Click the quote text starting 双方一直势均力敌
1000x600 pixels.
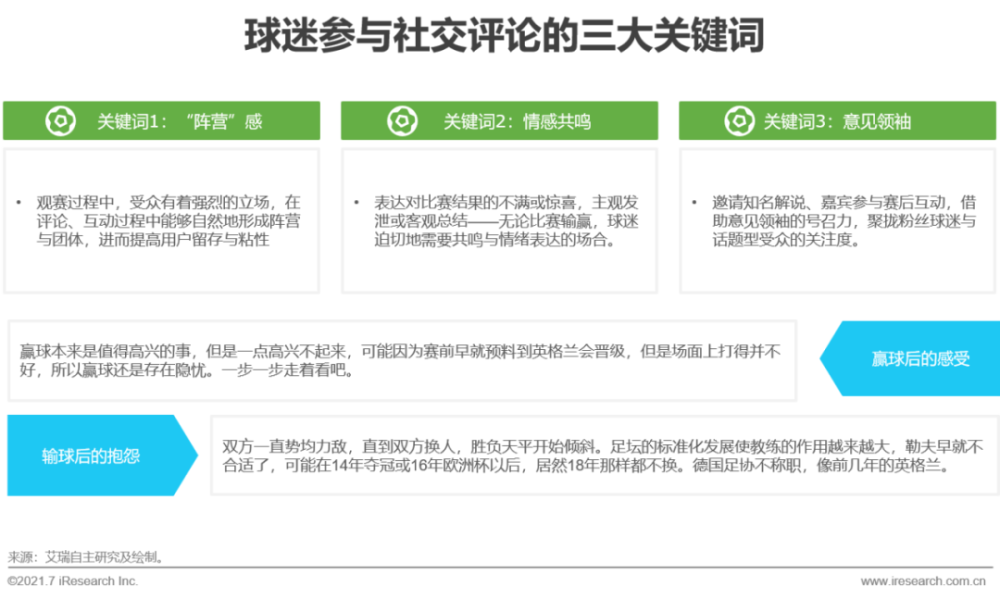point(603,455)
